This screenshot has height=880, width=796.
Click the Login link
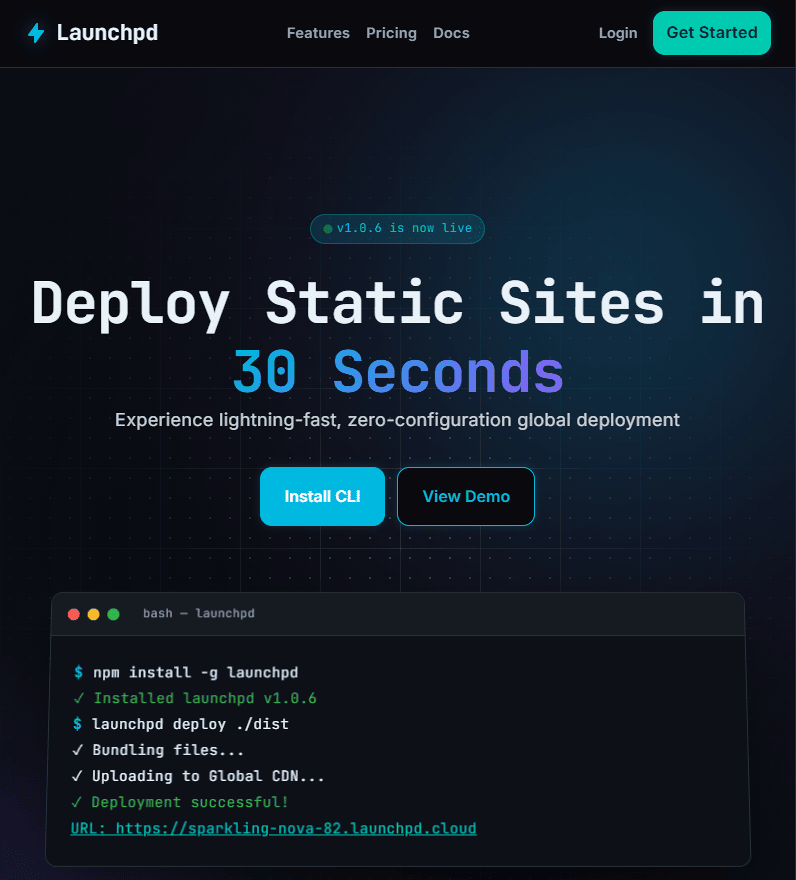618,33
